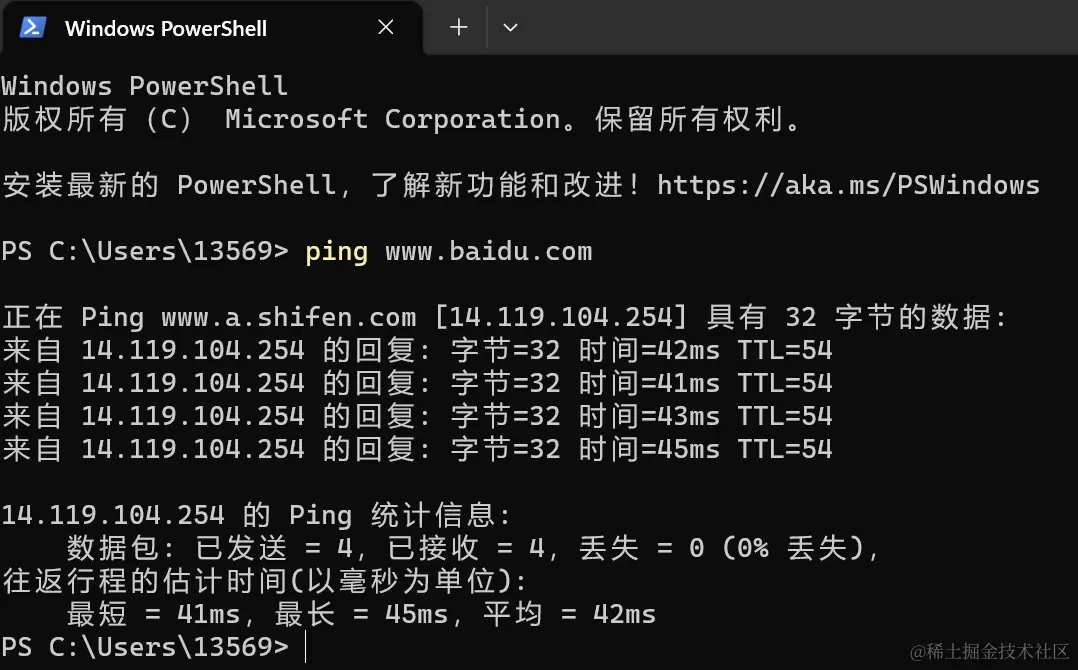Viewport: 1078px width, 670px height.
Task: Click the 时间=42ms reply line
Action: [x=417, y=350]
